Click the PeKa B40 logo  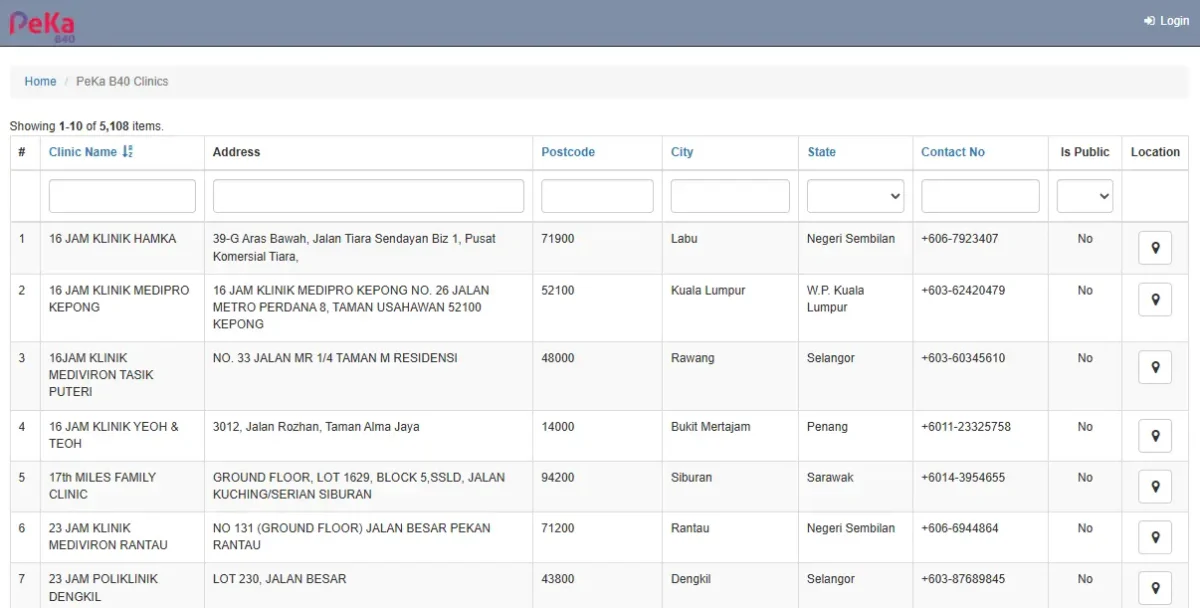pyautogui.click(x=42, y=25)
